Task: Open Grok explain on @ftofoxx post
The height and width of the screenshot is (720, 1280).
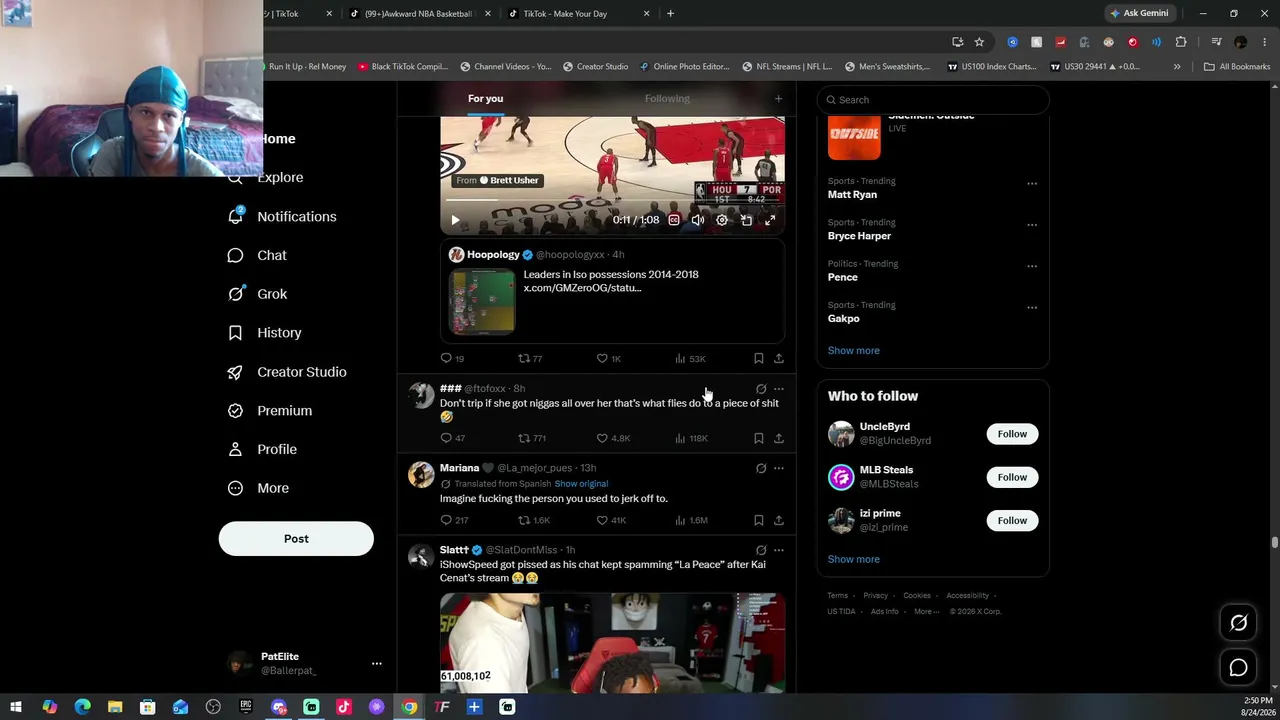Action: (x=761, y=389)
